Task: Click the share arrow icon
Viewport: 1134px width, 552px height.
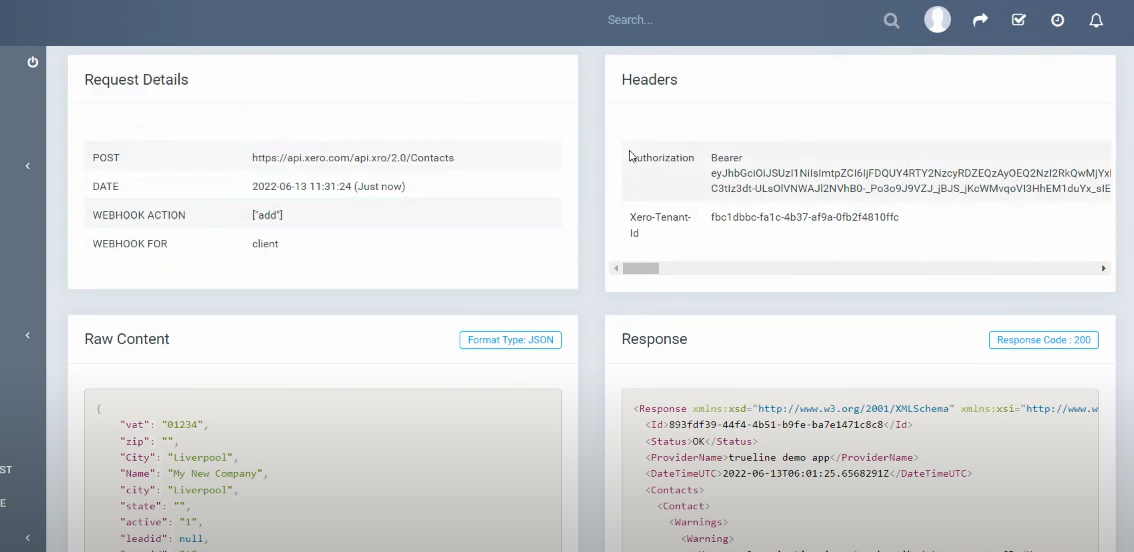Action: [x=980, y=20]
